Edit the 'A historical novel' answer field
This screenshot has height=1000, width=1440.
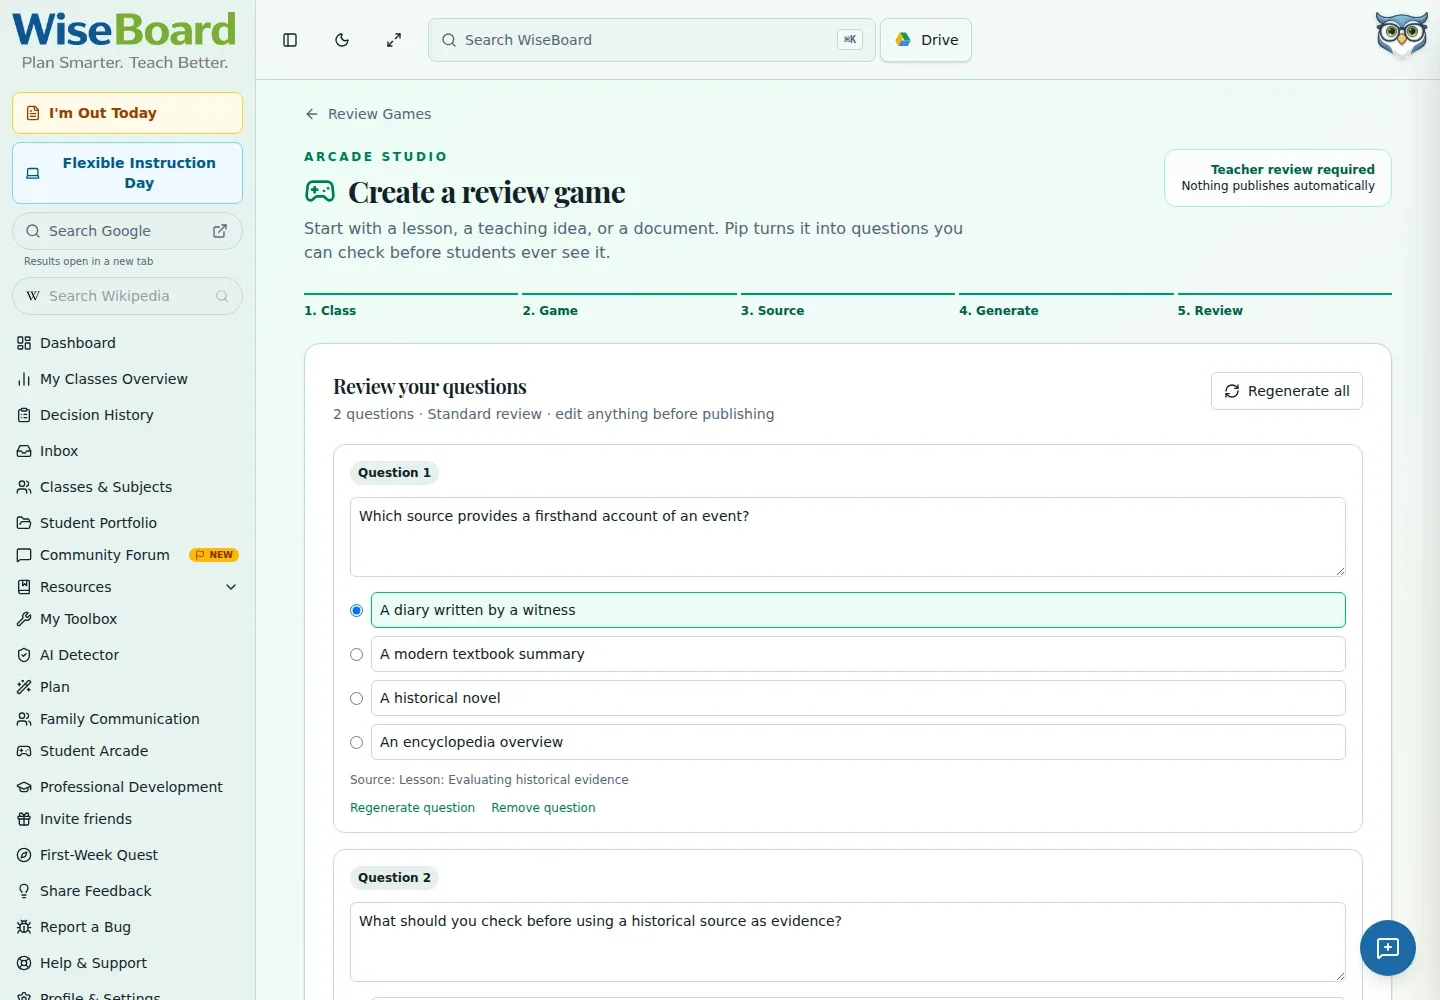coord(858,698)
